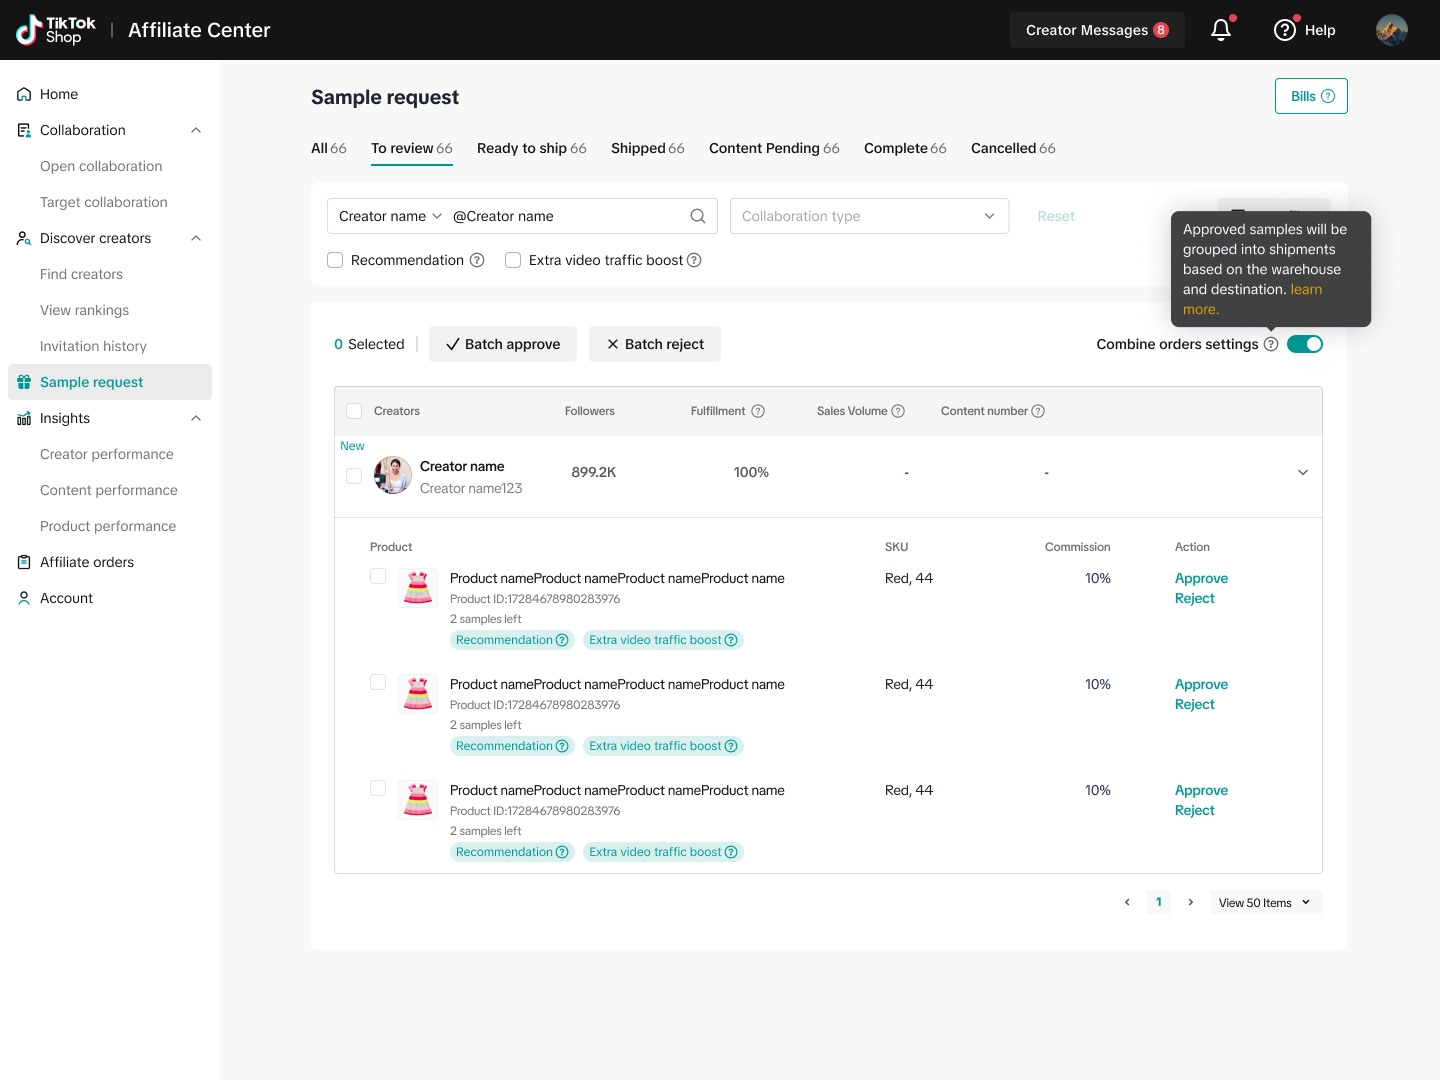The width and height of the screenshot is (1440, 1080).
Task: Click info icon beside Combine orders settings
Action: [x=1271, y=344]
